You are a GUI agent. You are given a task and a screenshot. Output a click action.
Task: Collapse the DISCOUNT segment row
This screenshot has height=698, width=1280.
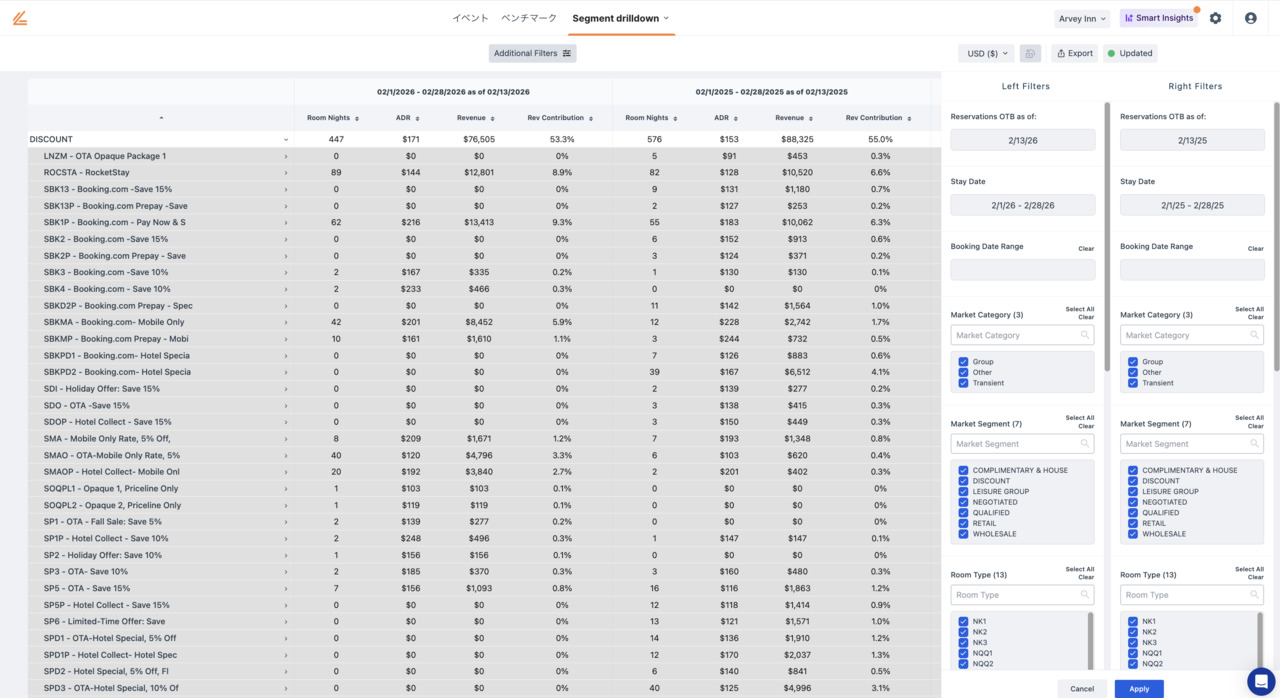point(286,140)
